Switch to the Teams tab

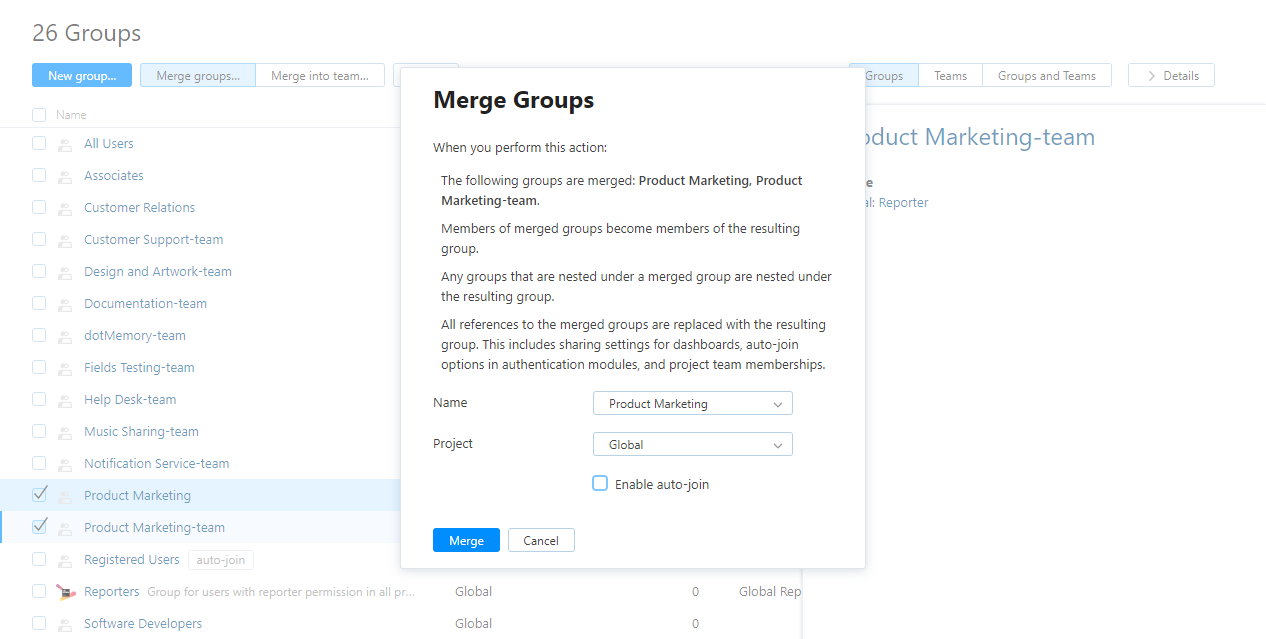(950, 76)
